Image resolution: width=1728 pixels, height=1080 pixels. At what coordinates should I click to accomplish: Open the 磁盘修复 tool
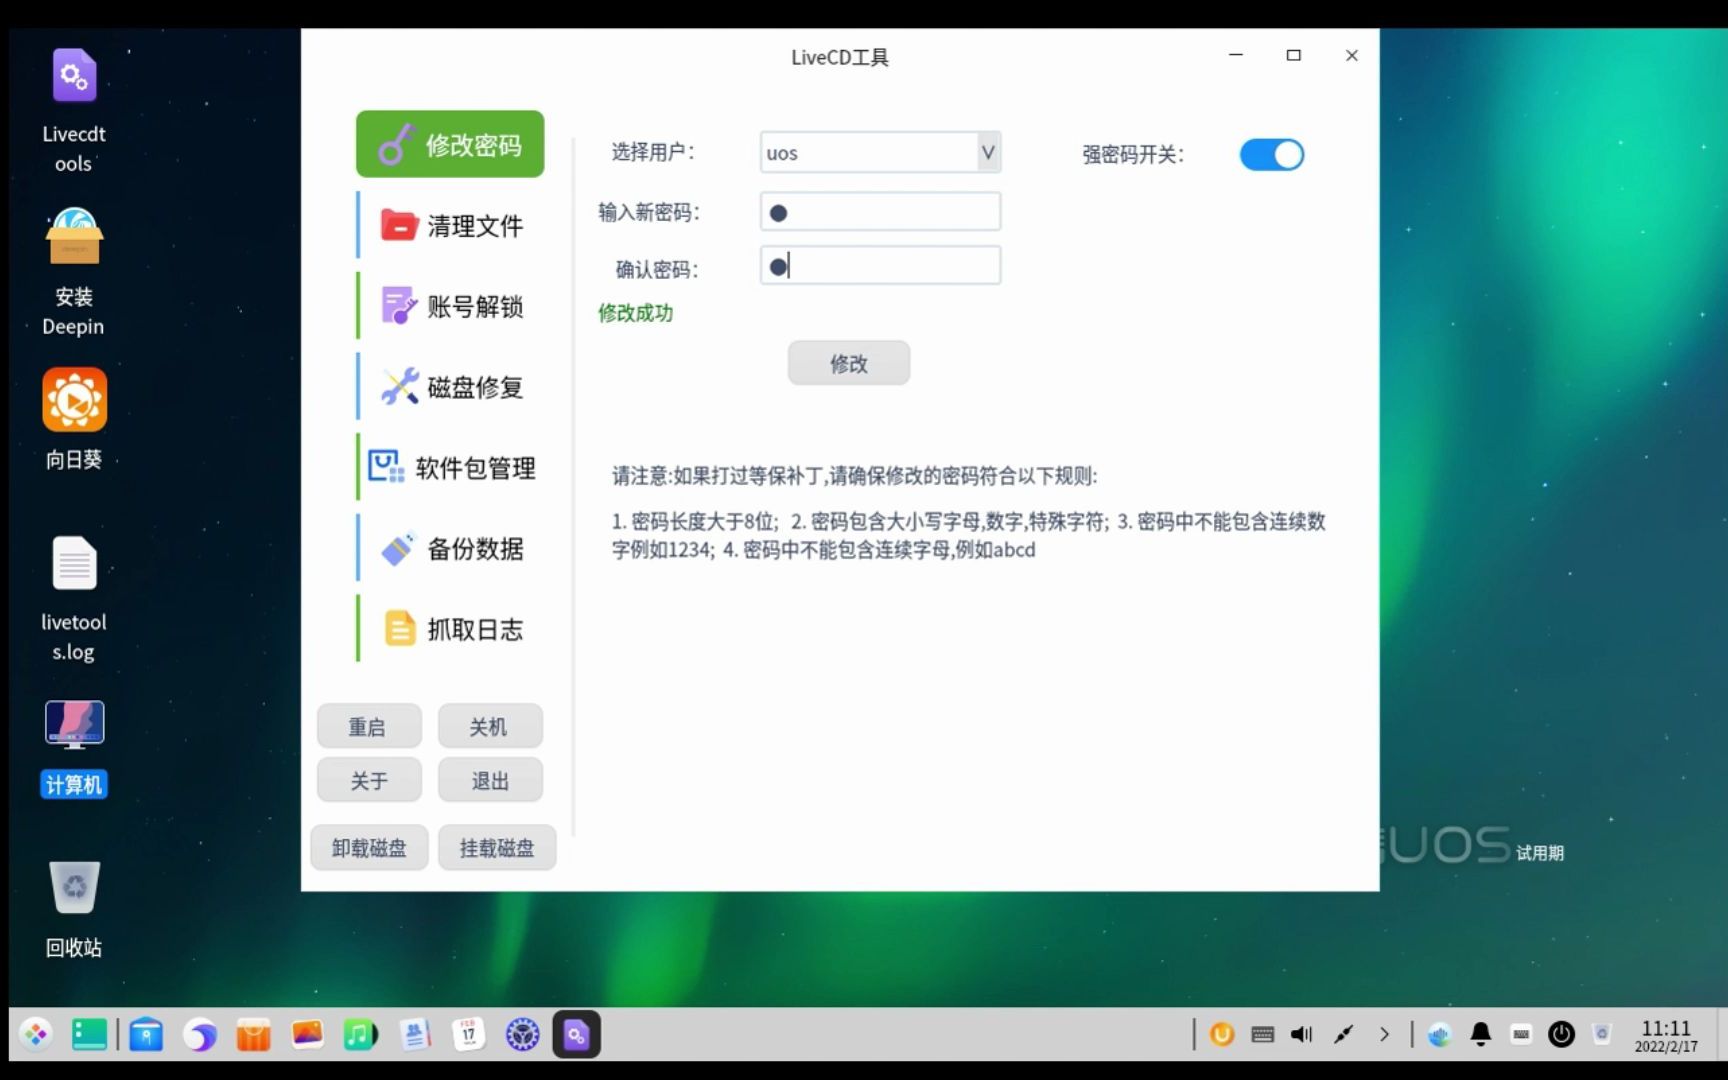pos(450,386)
